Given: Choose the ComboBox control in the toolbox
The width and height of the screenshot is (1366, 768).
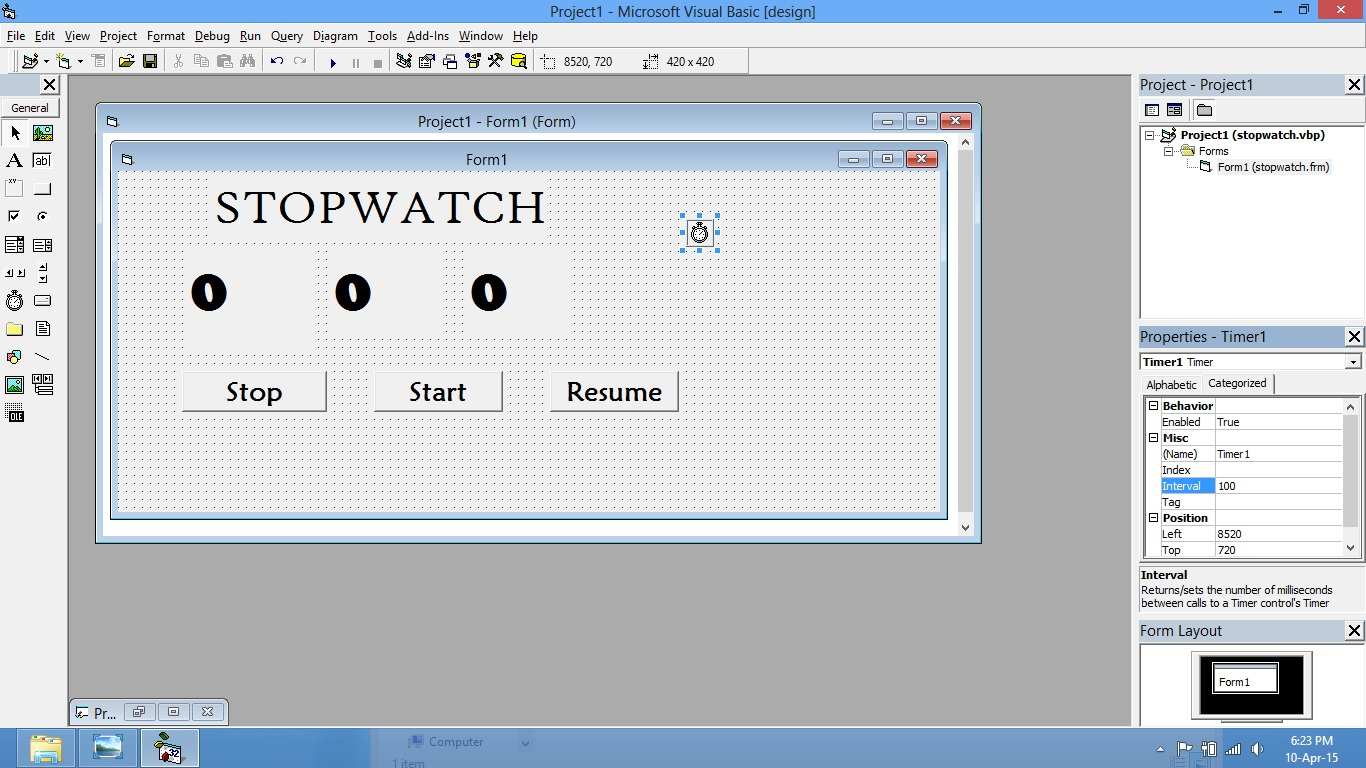Looking at the screenshot, I should [x=14, y=244].
